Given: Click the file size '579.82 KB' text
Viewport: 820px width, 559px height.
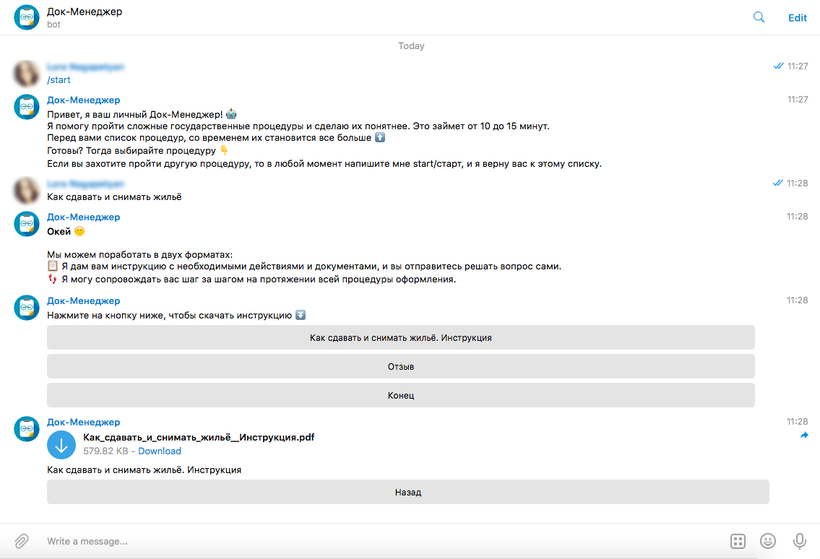Looking at the screenshot, I should click(x=106, y=451).
